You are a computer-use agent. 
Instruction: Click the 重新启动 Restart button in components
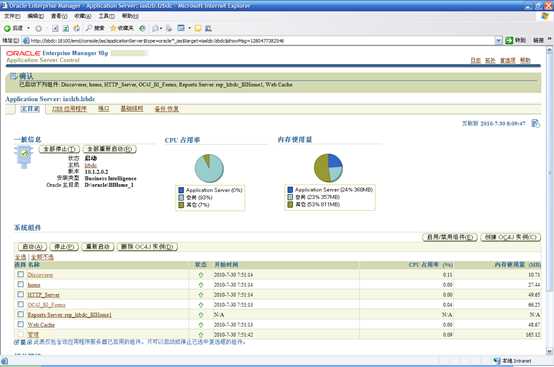98,247
